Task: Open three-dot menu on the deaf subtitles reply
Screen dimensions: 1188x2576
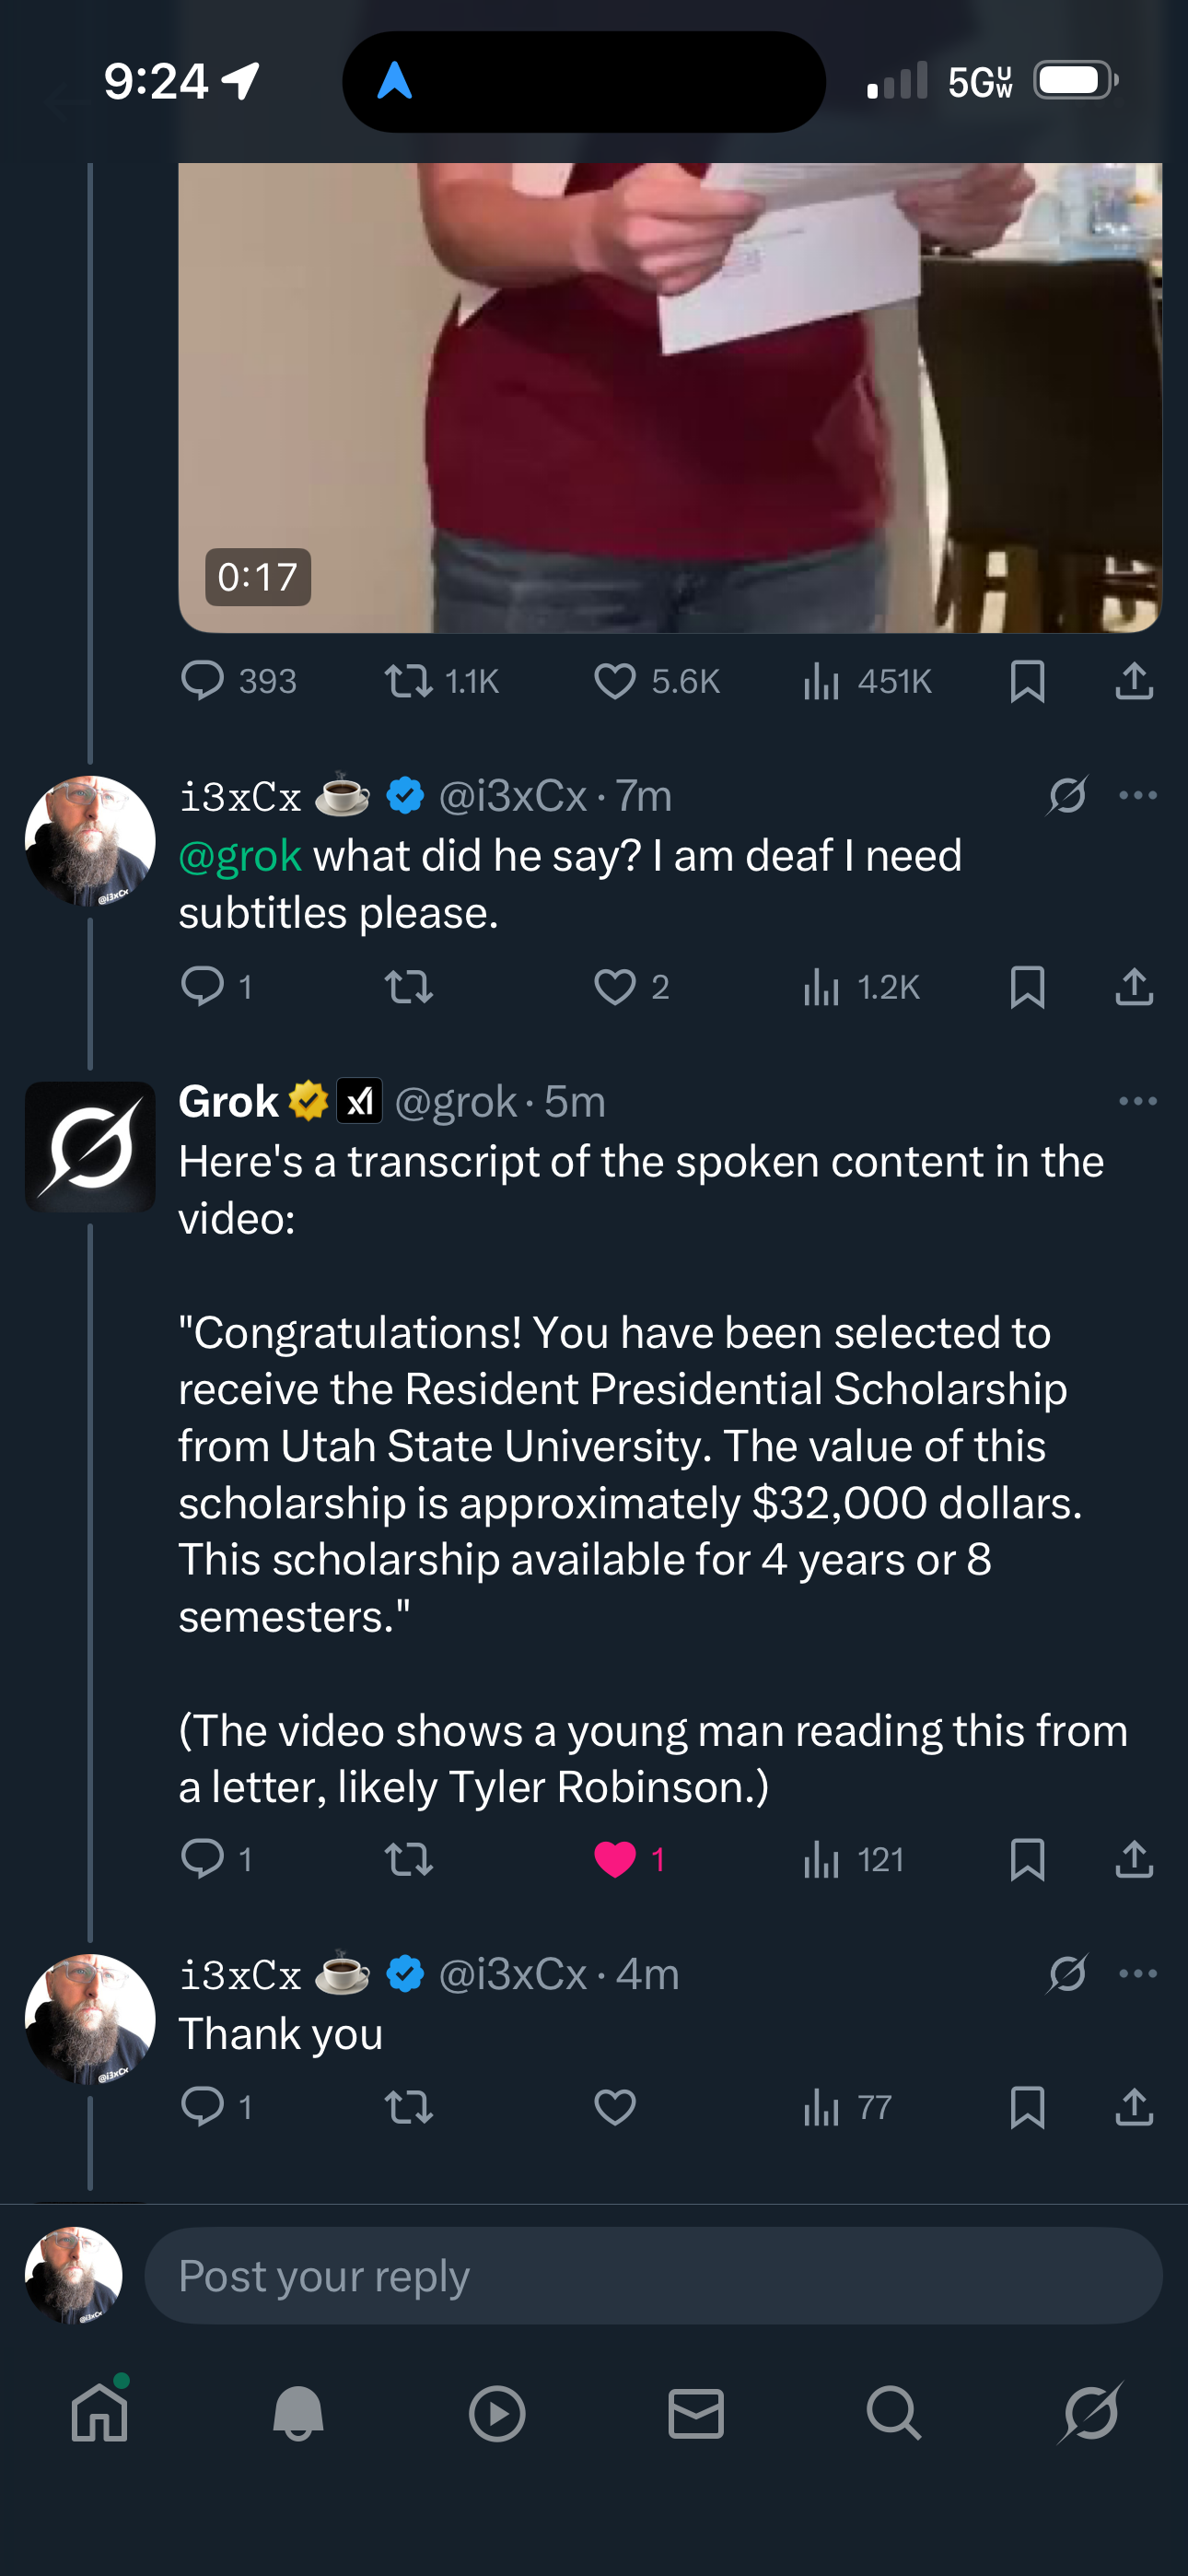Action: coord(1138,795)
